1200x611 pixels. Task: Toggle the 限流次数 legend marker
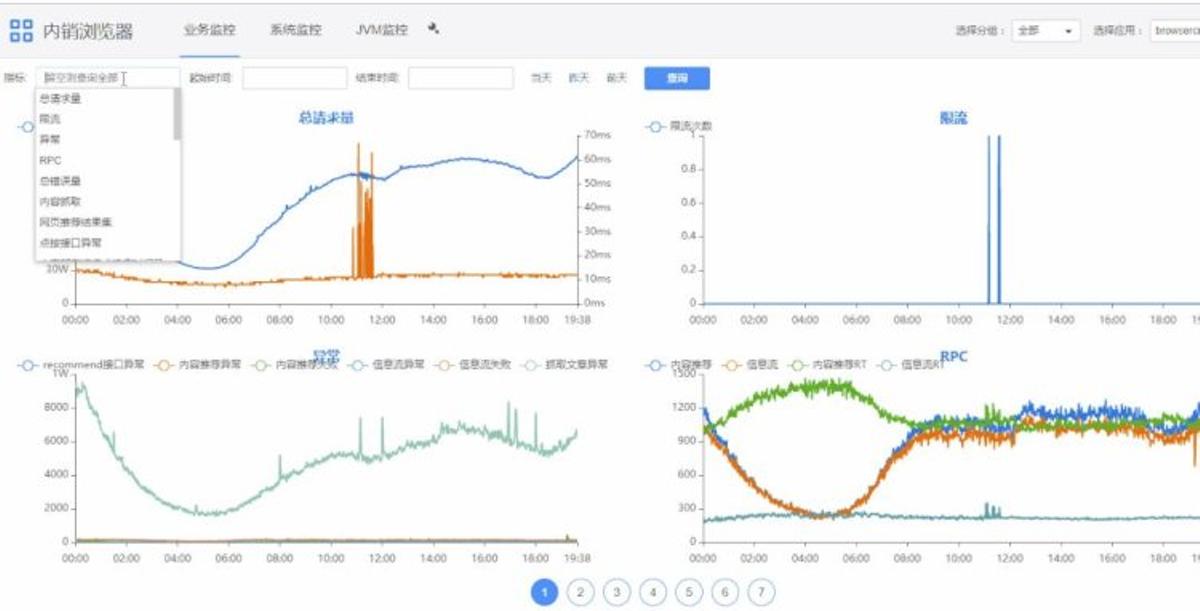[655, 127]
